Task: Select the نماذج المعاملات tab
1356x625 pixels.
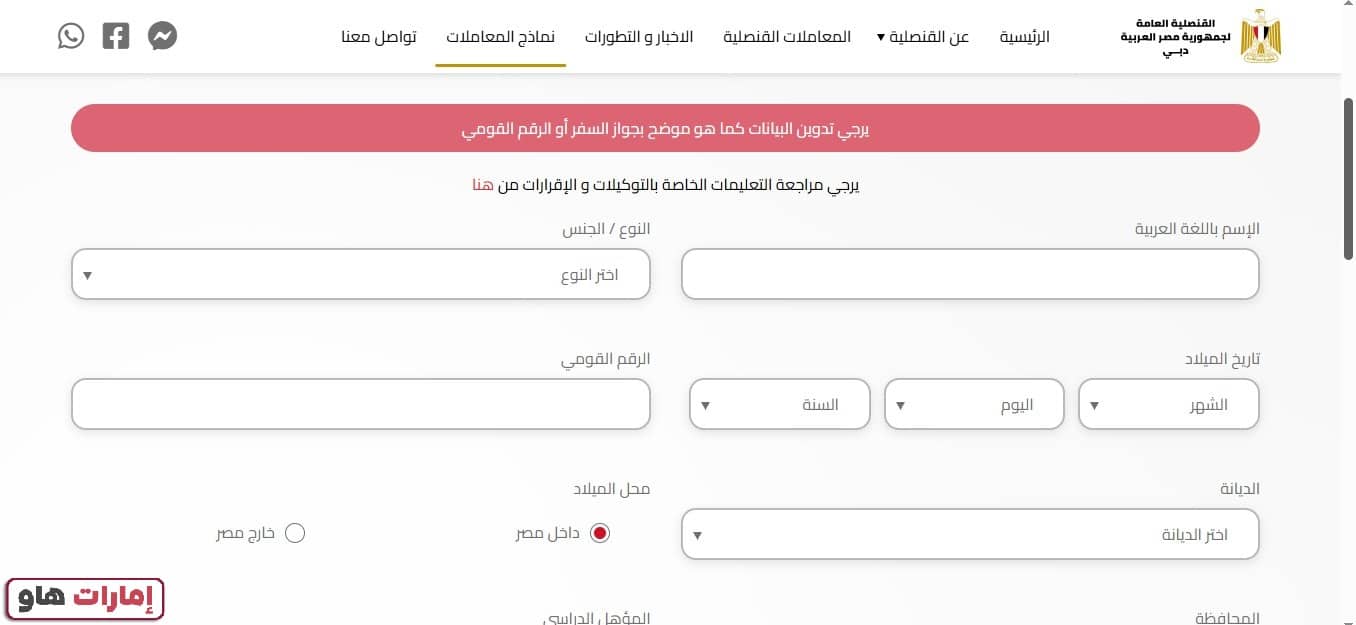Action: (500, 36)
